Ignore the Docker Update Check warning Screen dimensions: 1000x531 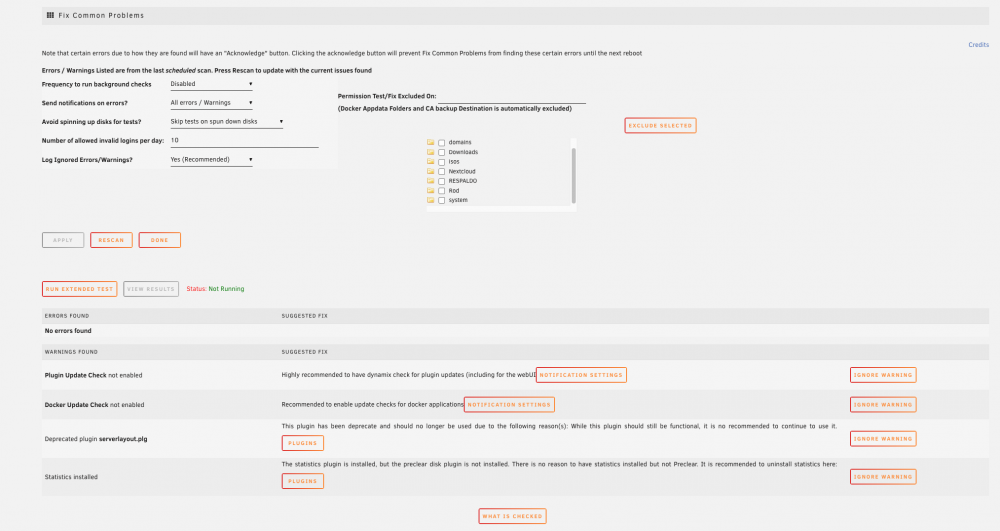(883, 404)
